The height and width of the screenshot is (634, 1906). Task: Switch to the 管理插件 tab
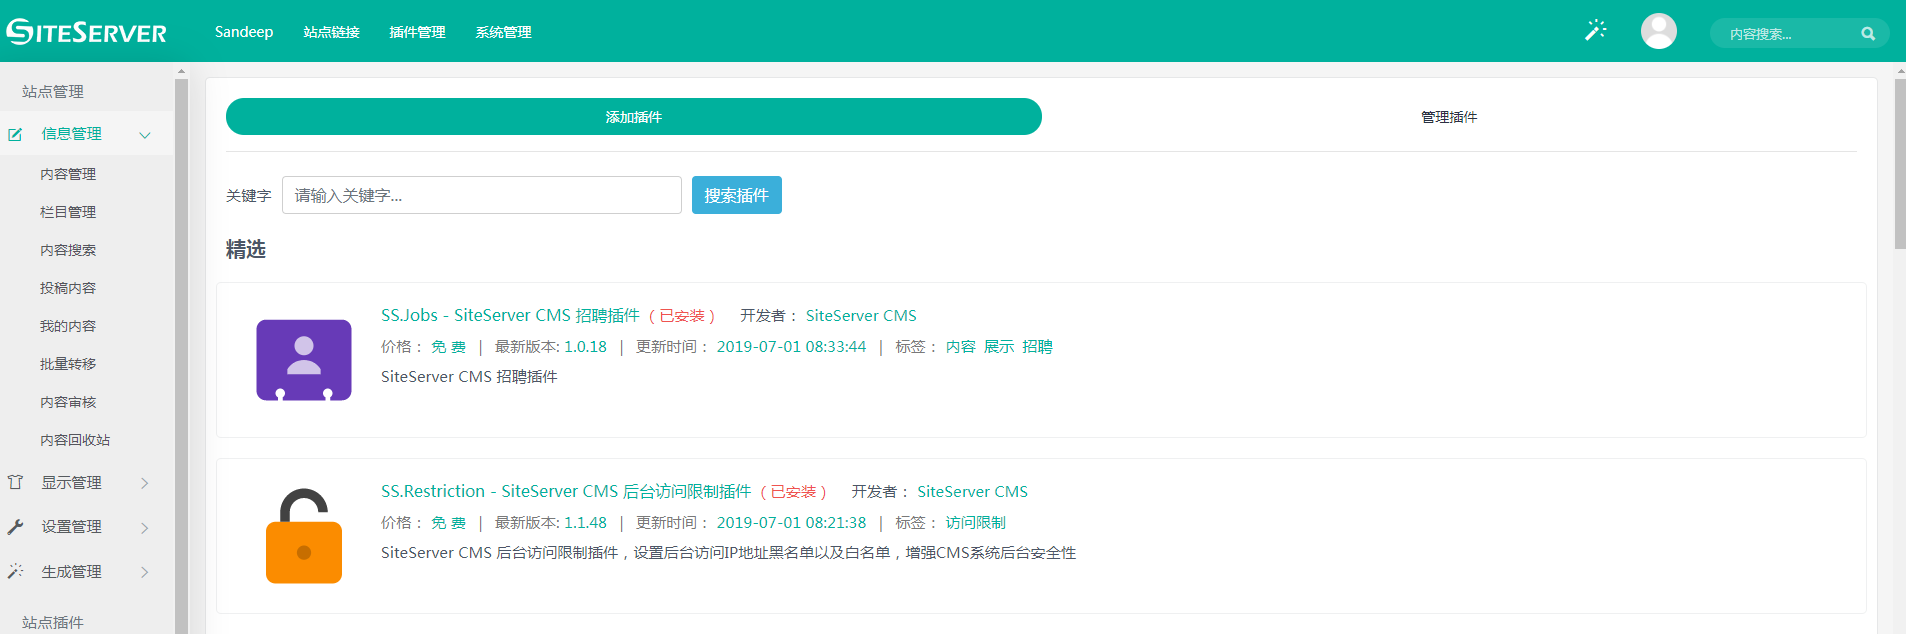1448,117
